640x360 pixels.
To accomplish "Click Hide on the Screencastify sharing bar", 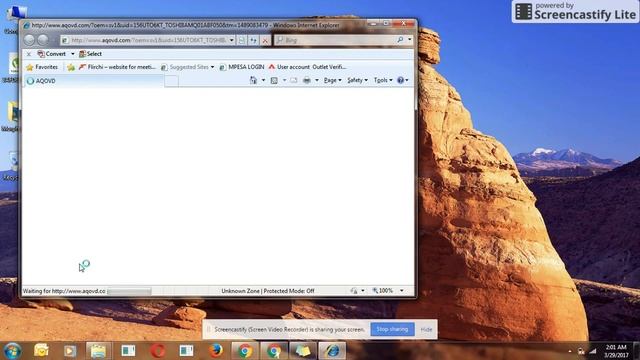I will point(426,329).
